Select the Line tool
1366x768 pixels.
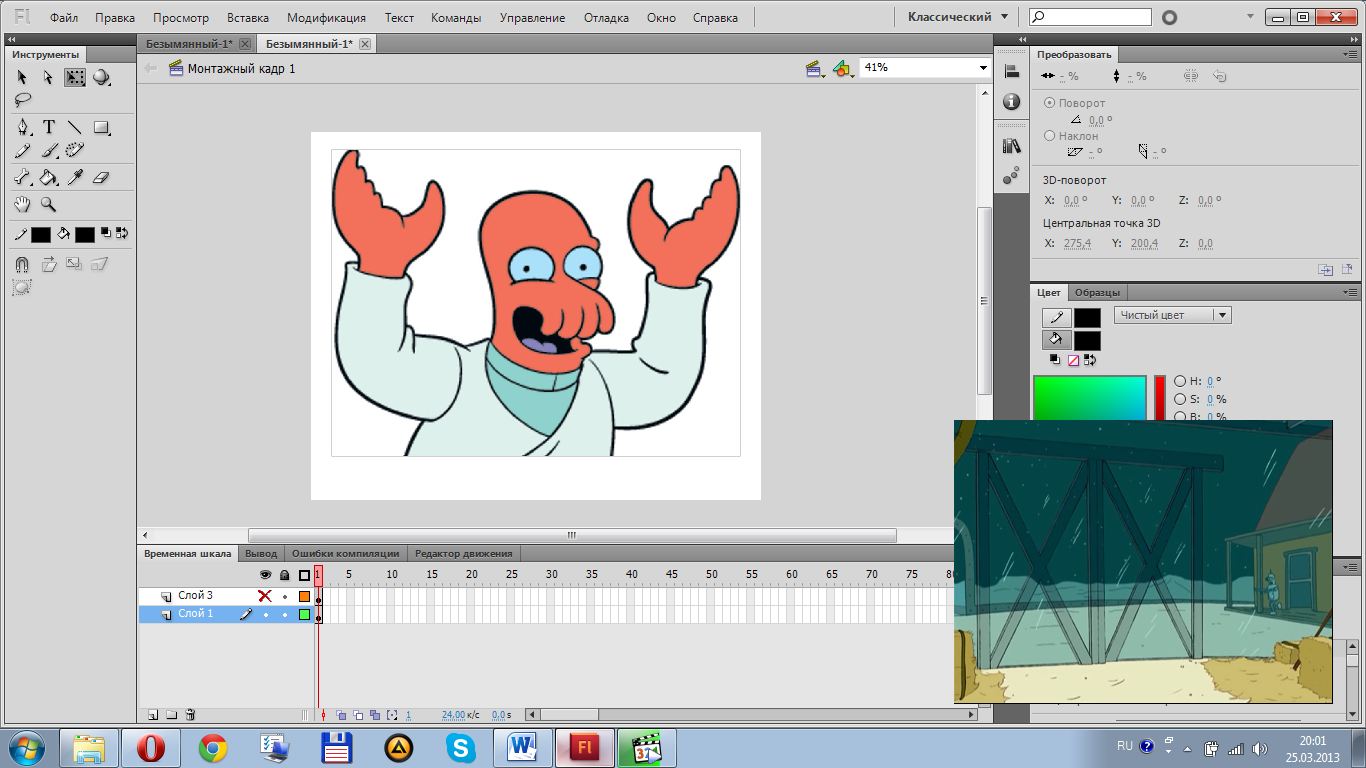[75, 127]
